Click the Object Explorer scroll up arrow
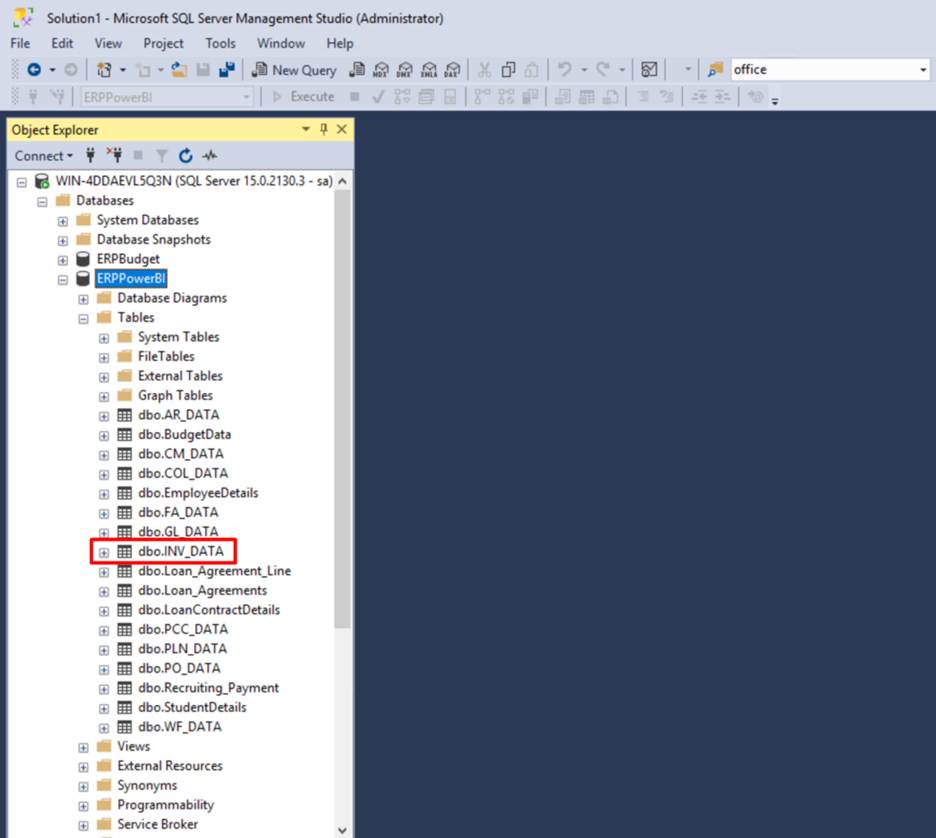Screen dimensions: 936x838 coord(343,181)
